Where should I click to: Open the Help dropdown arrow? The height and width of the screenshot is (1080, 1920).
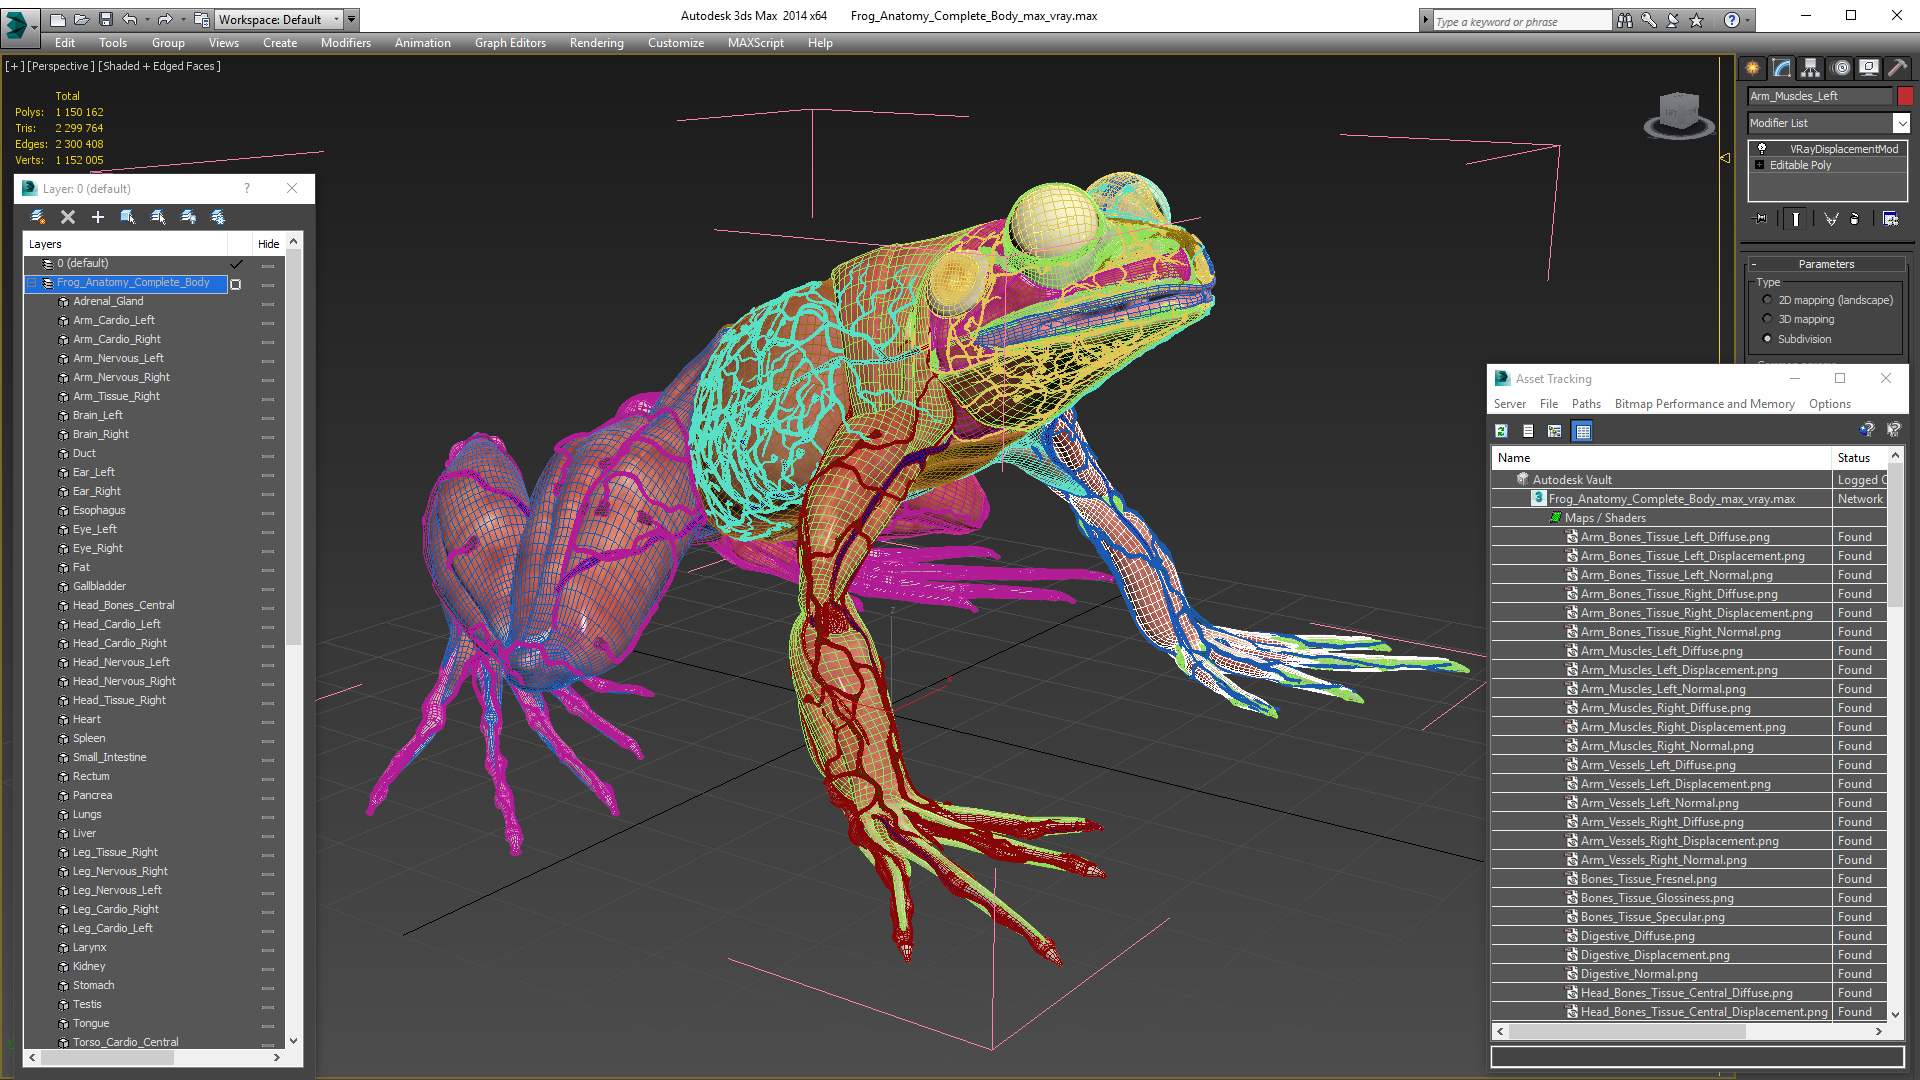click(1747, 20)
